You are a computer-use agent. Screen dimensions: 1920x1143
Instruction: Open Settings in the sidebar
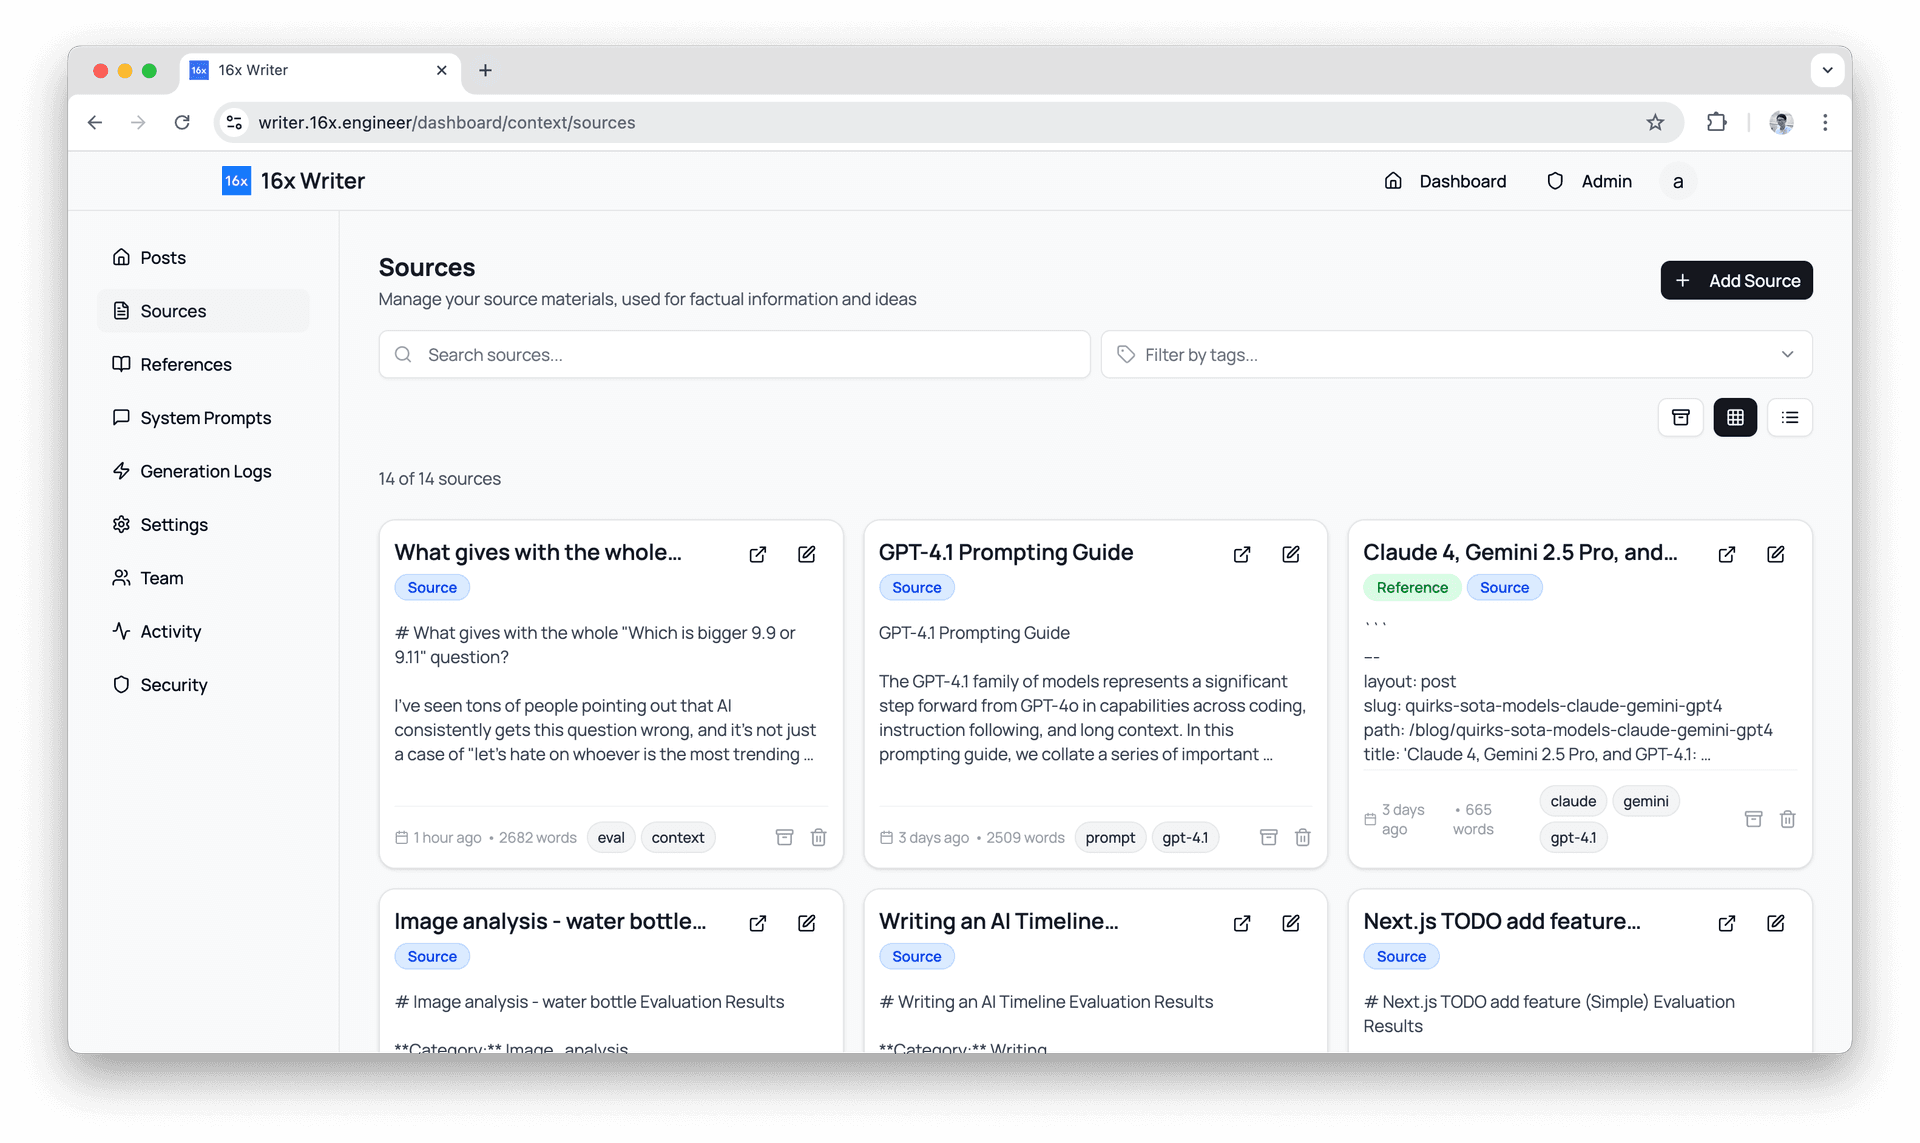tap(204, 524)
